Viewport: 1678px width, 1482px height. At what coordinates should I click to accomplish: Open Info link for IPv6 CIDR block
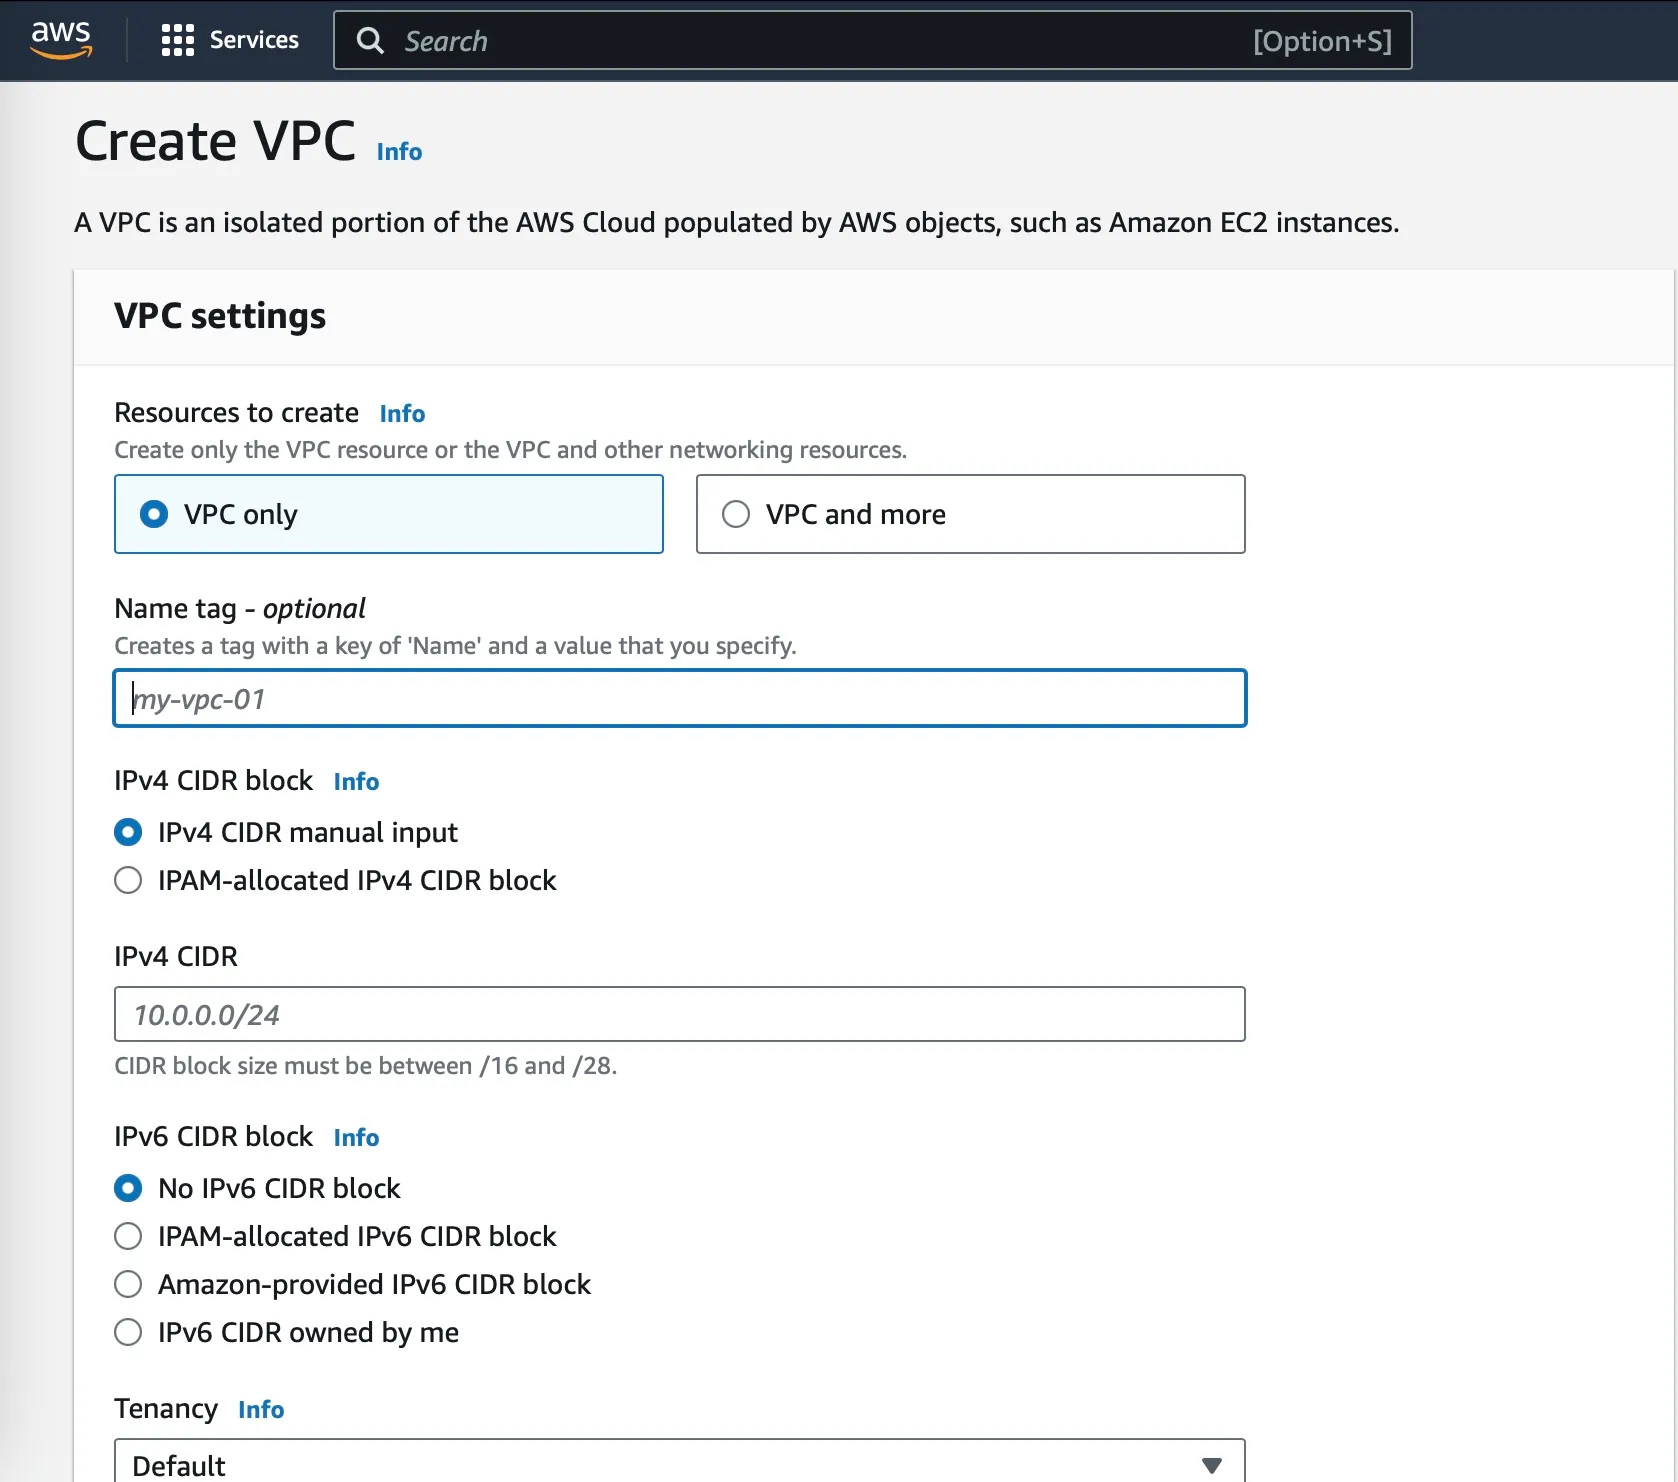coord(356,1138)
